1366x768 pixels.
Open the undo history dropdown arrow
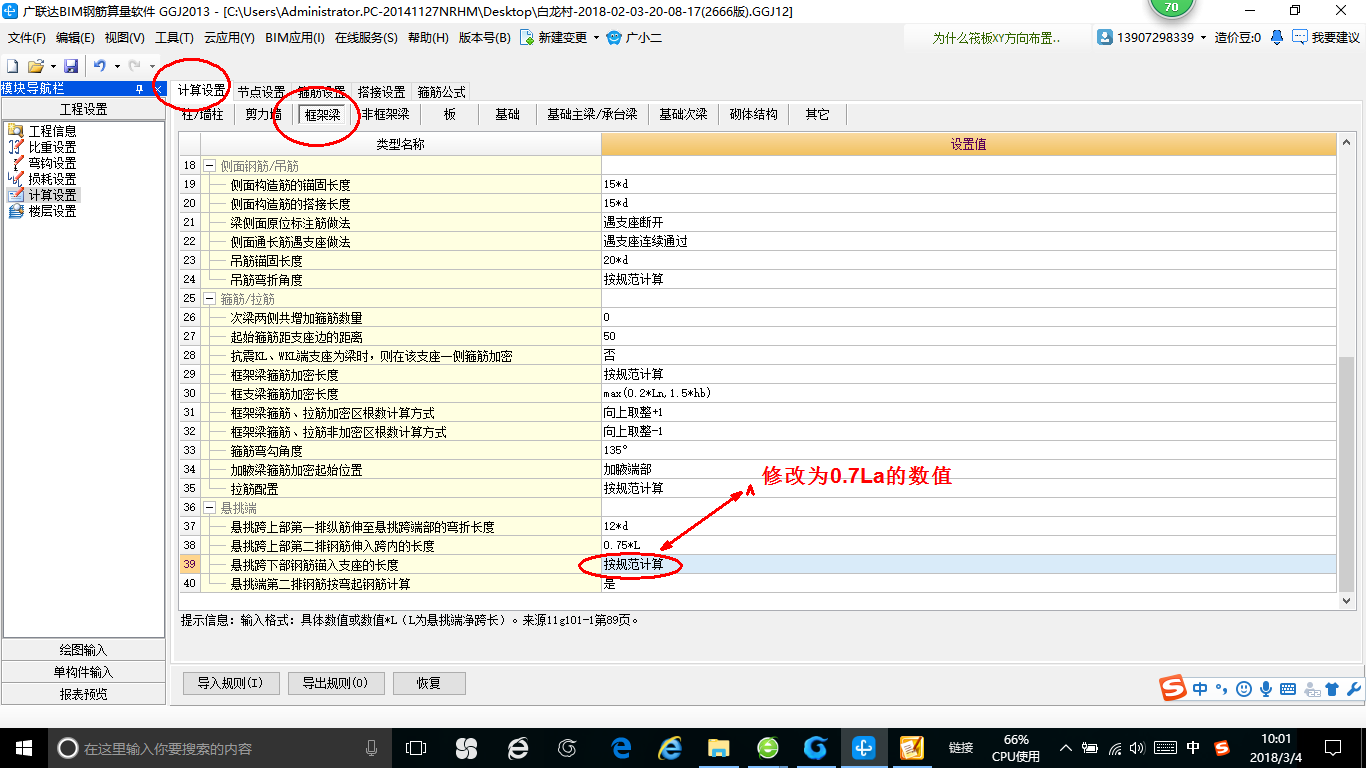117,66
